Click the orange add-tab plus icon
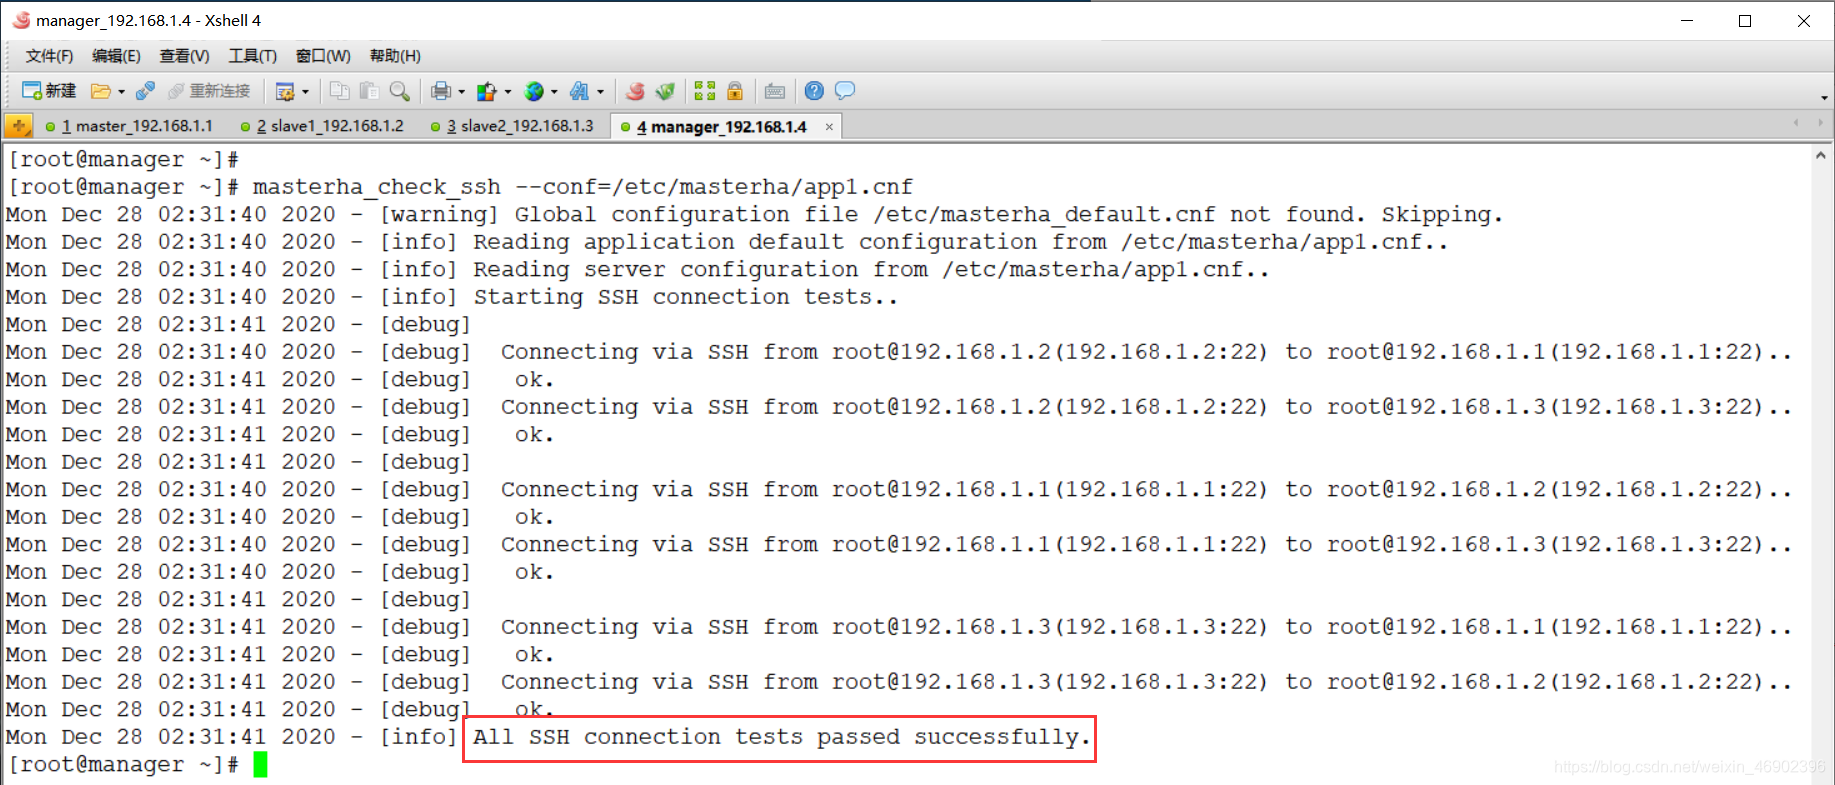The image size is (1835, 785). pyautogui.click(x=18, y=126)
